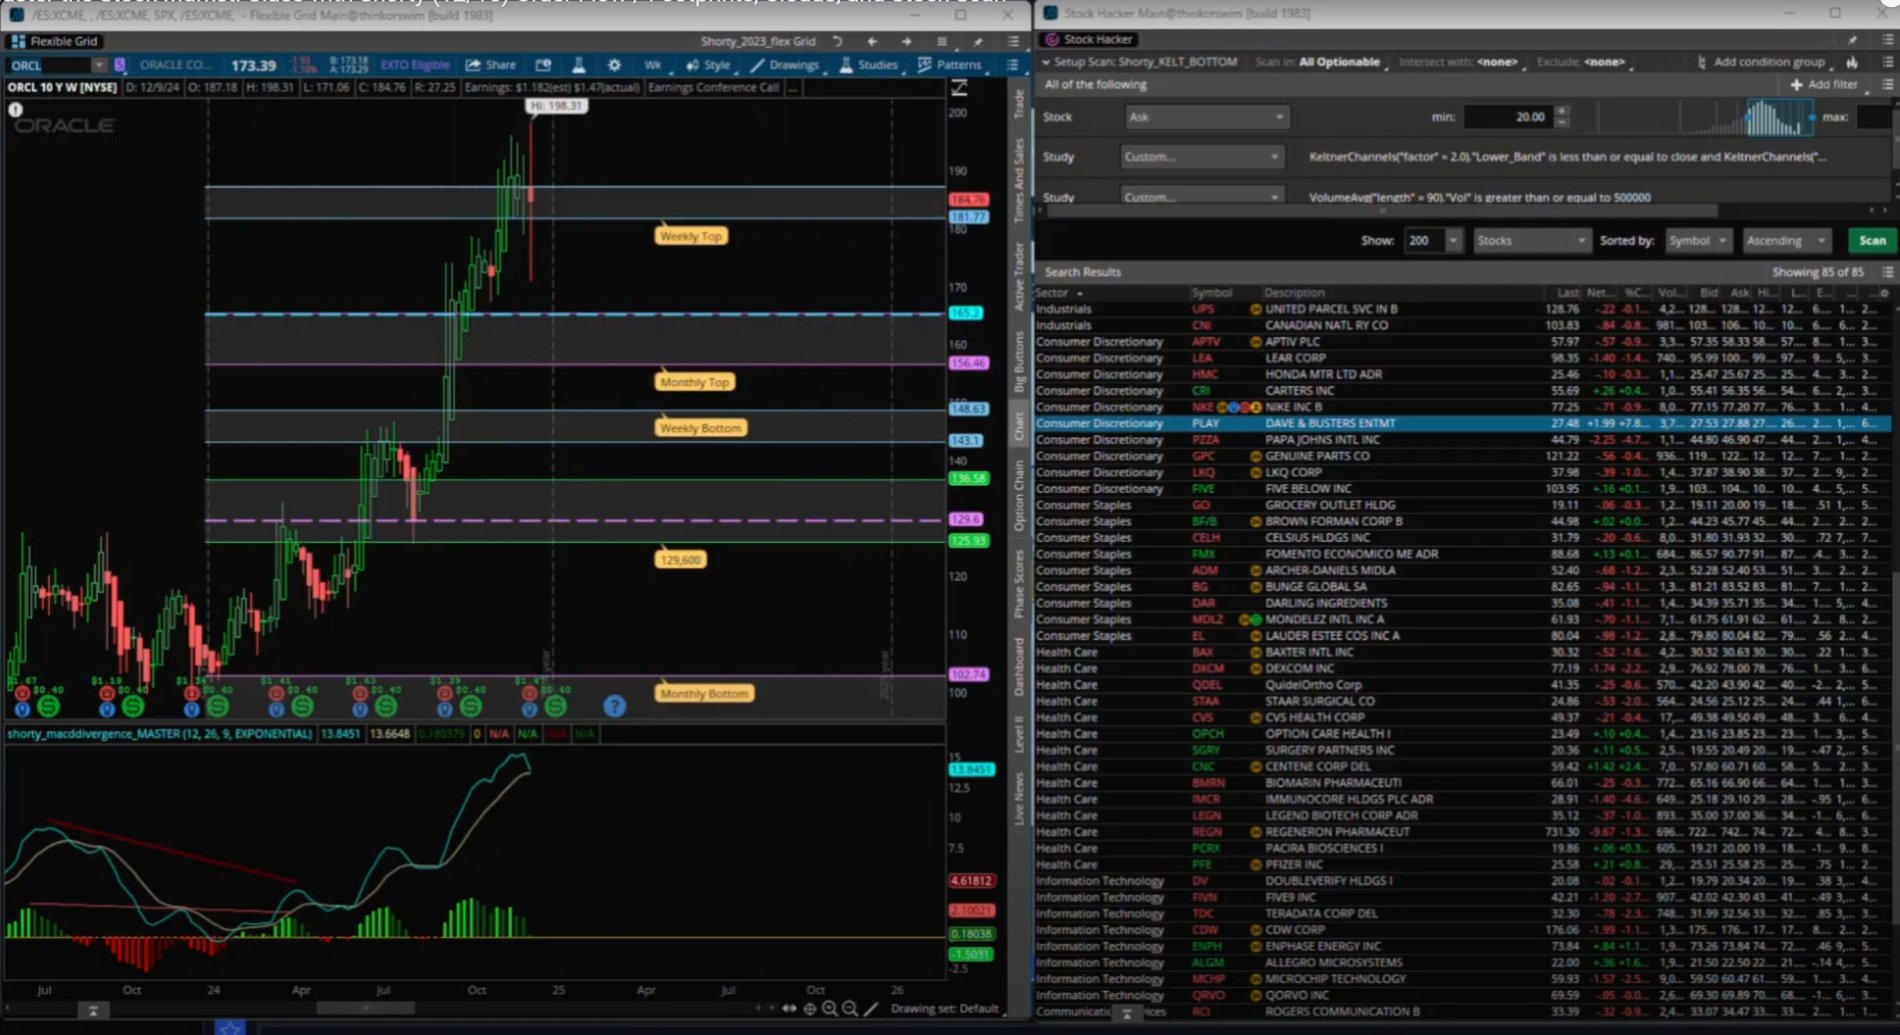Screen dimensions: 1900x1035
Task: Click the blue question mark icon on chart
Action: 614,706
